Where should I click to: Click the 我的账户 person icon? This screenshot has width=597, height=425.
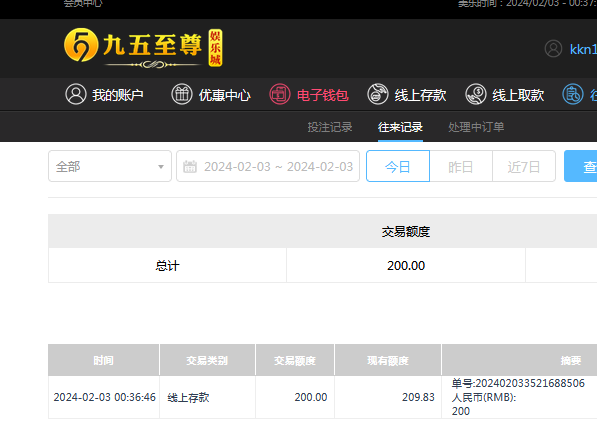coord(76,94)
